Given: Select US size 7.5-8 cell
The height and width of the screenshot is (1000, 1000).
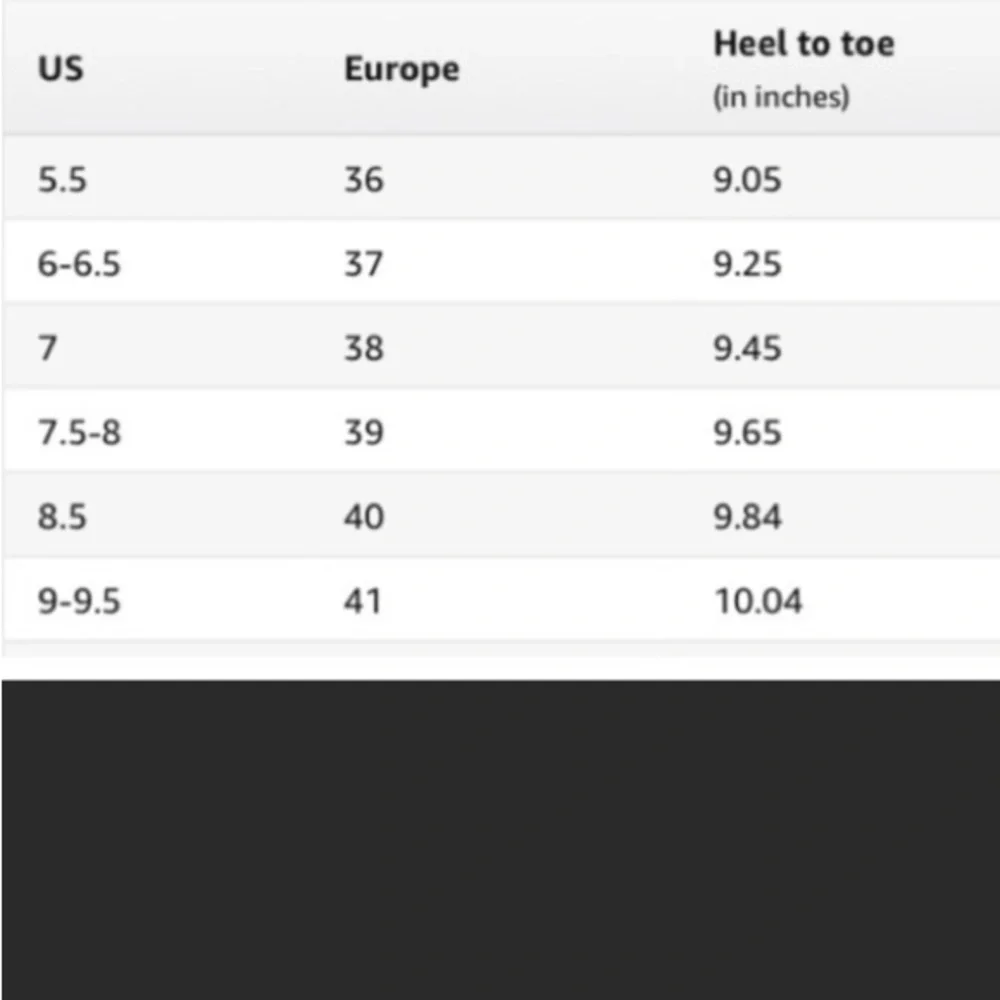Looking at the screenshot, I should [80, 432].
